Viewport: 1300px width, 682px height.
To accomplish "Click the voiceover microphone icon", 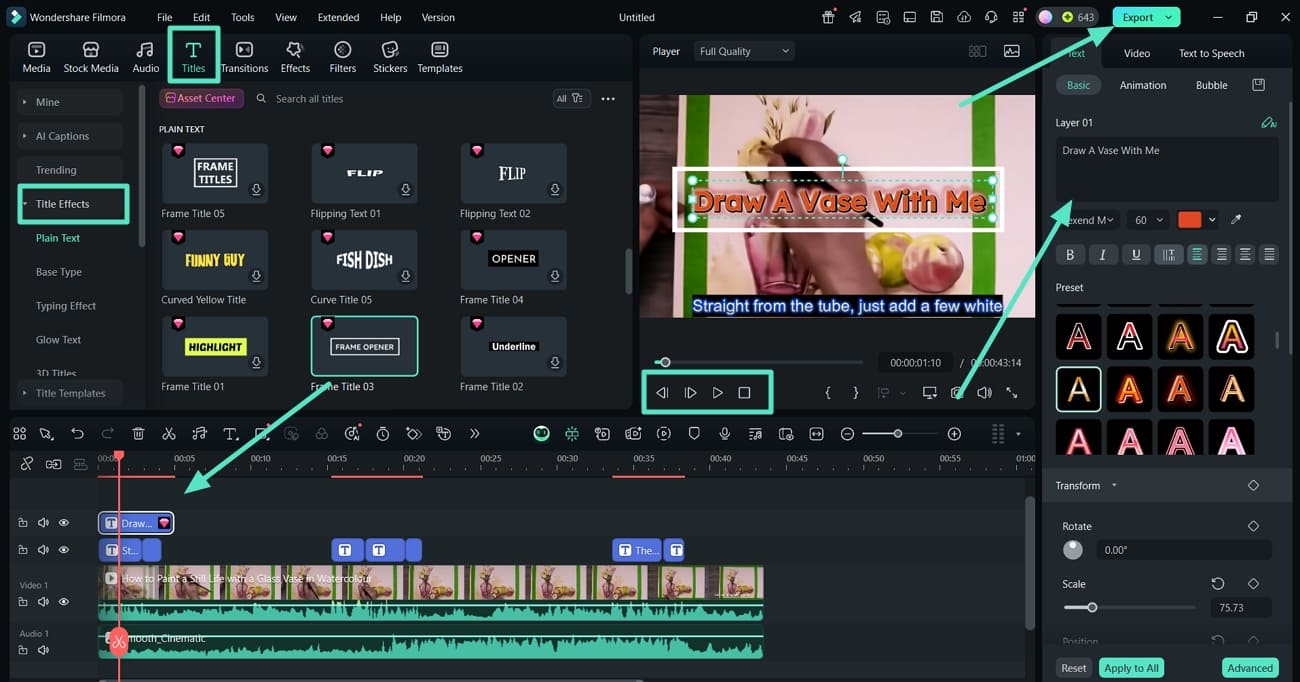I will point(725,433).
